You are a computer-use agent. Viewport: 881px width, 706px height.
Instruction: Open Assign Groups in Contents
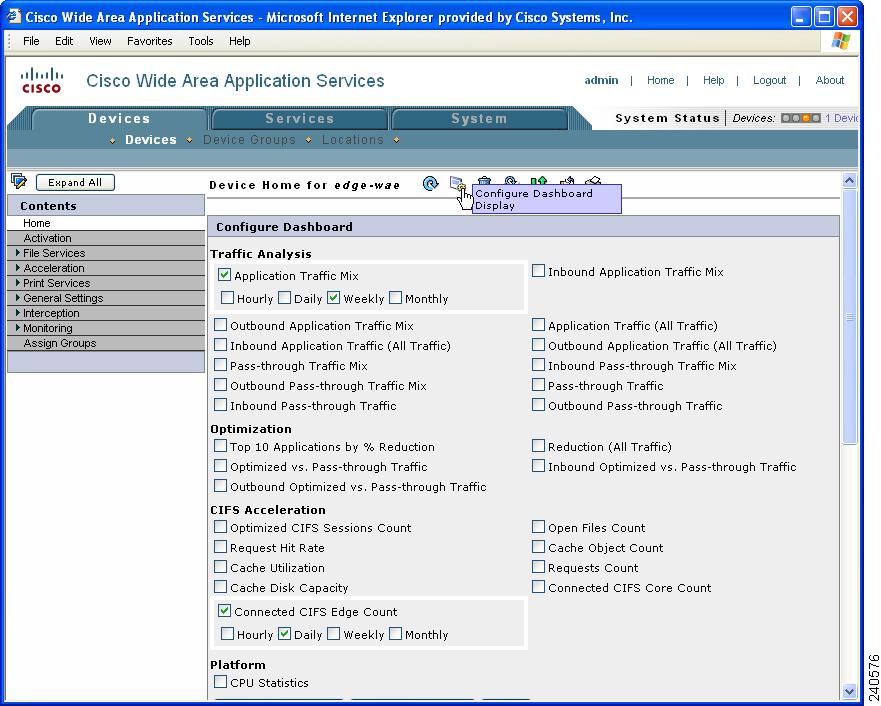(106, 343)
